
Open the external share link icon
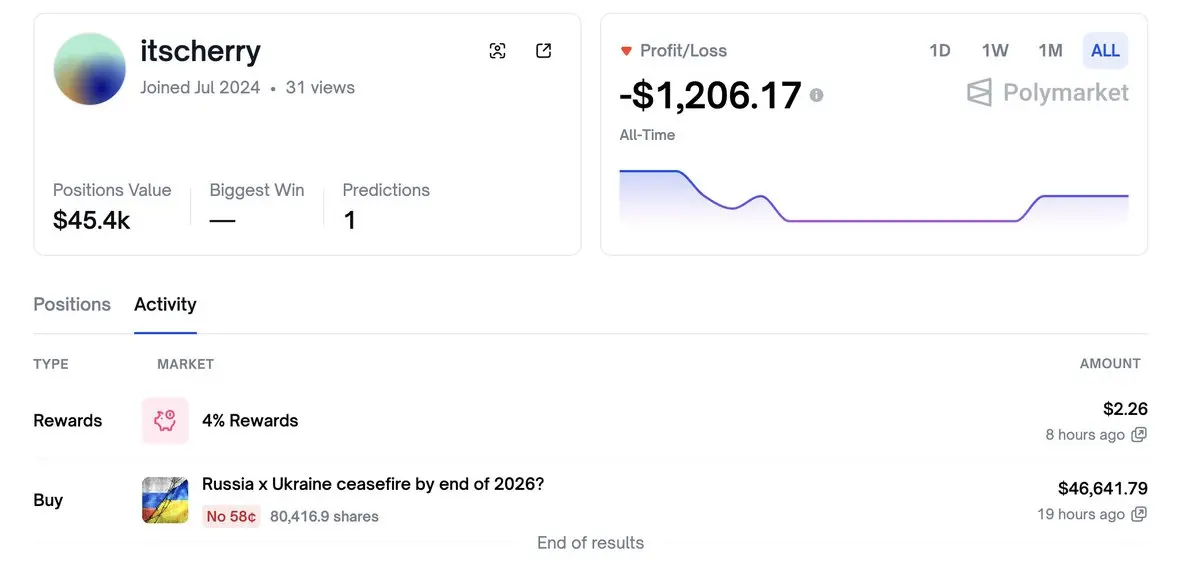544,51
